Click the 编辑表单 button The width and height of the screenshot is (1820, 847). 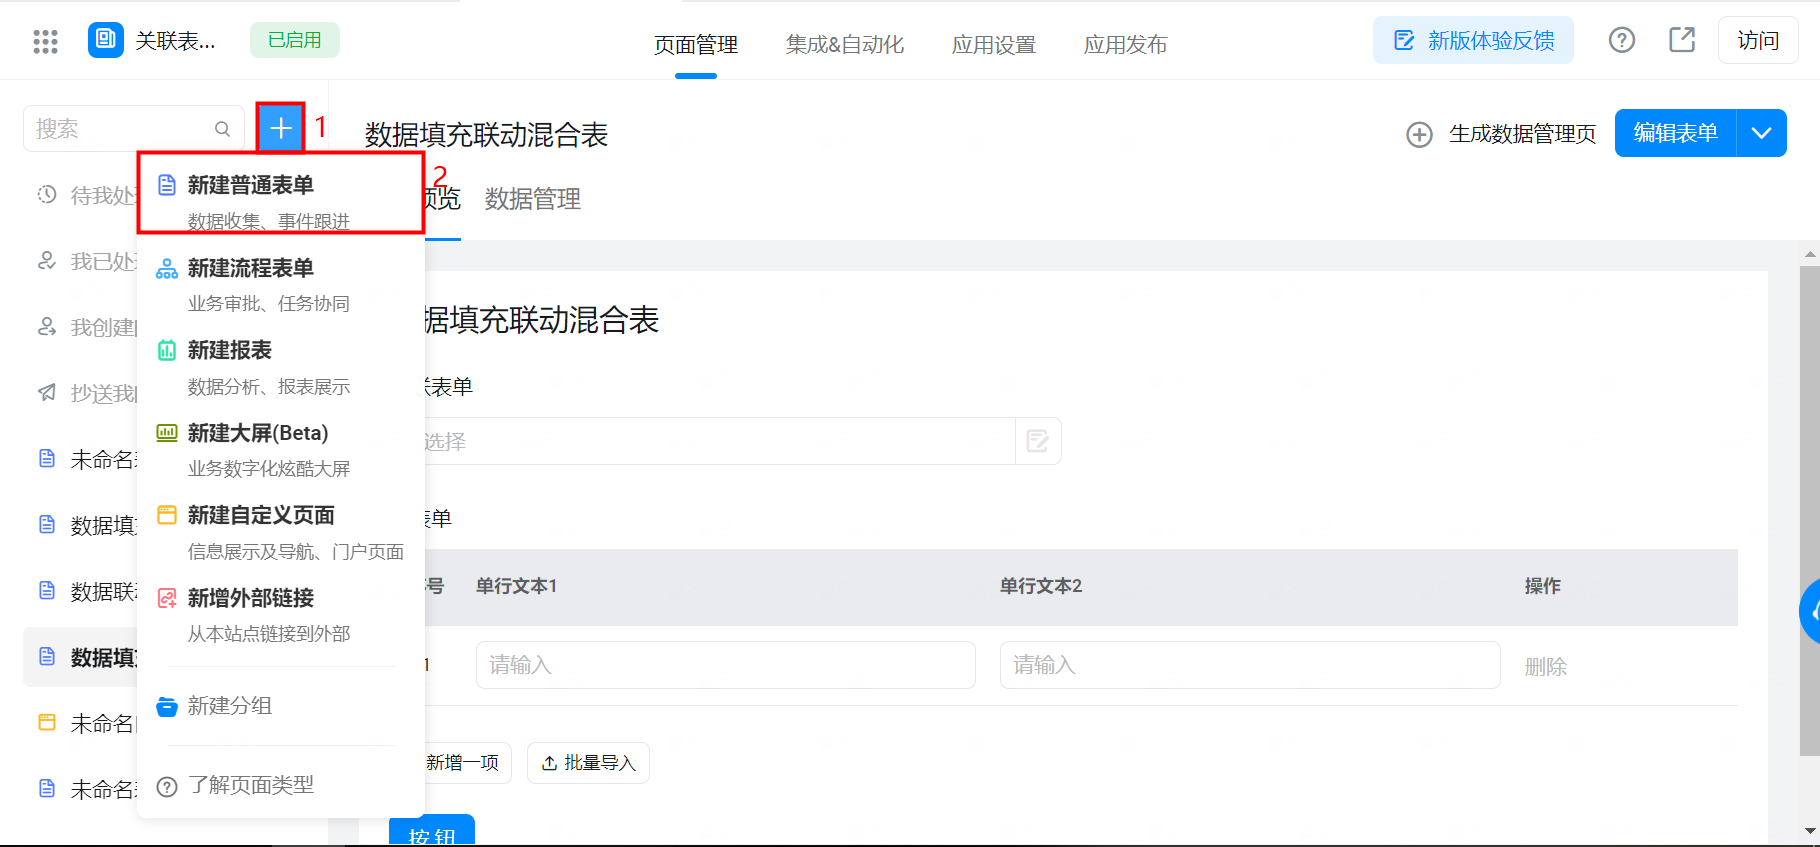(1675, 133)
